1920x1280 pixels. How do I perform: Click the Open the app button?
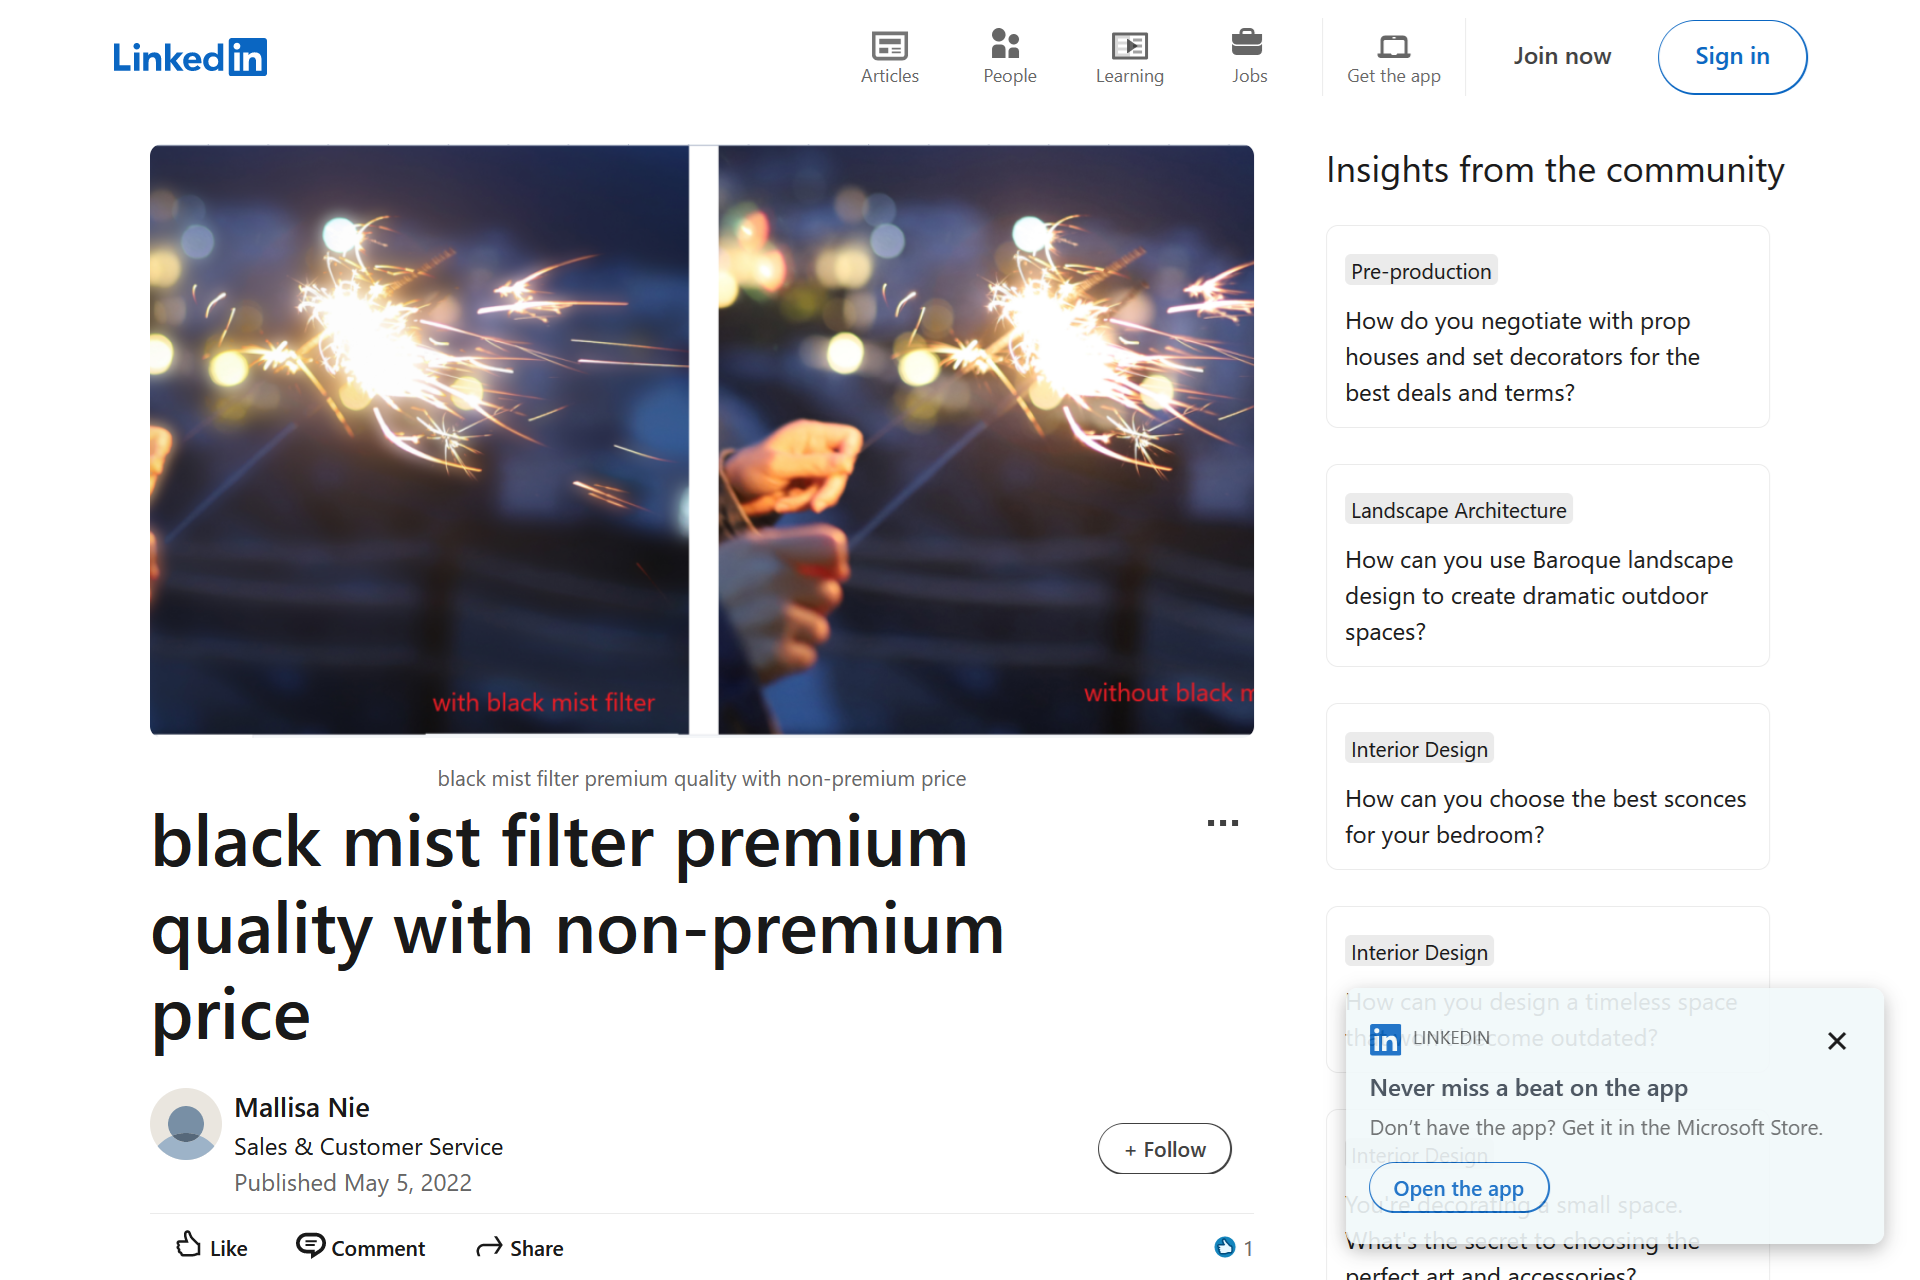click(x=1458, y=1188)
